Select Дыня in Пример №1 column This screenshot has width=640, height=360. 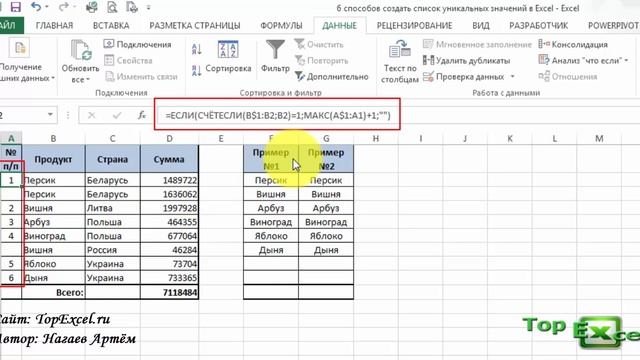271,250
